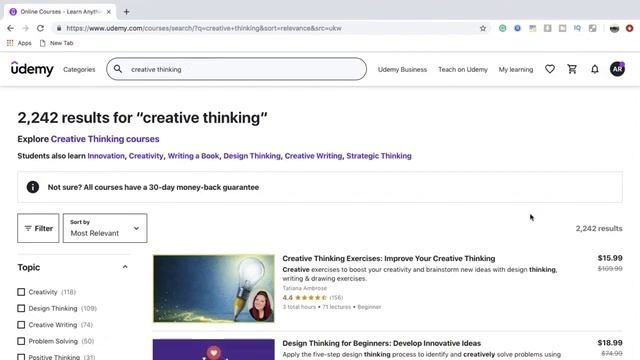Bookmark this page with the star icon
The height and width of the screenshot is (360, 640).
point(483,28)
